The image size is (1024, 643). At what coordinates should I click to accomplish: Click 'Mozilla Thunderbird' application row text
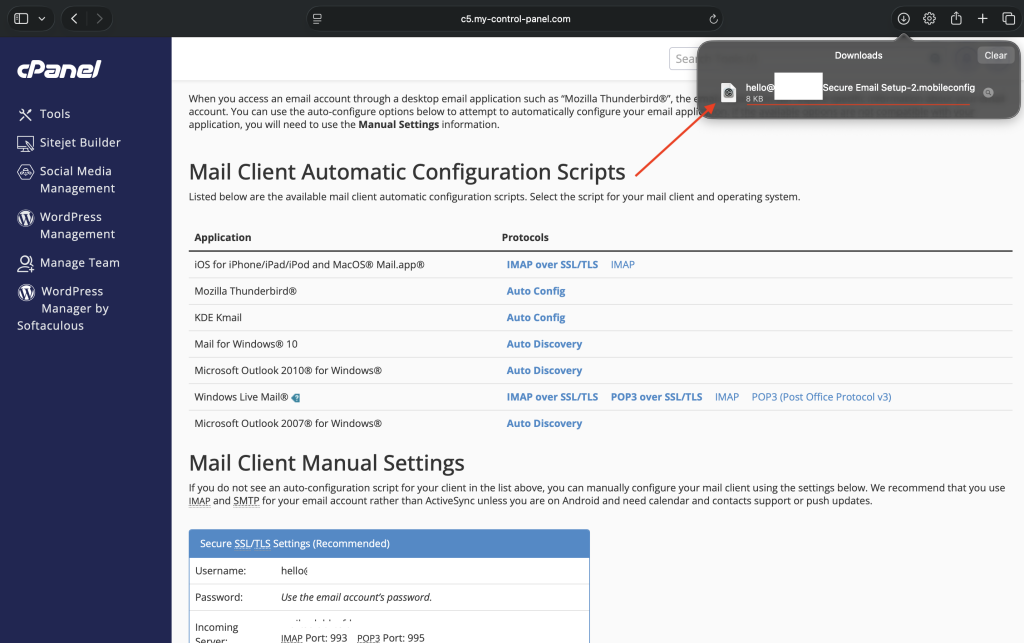click(x=246, y=291)
